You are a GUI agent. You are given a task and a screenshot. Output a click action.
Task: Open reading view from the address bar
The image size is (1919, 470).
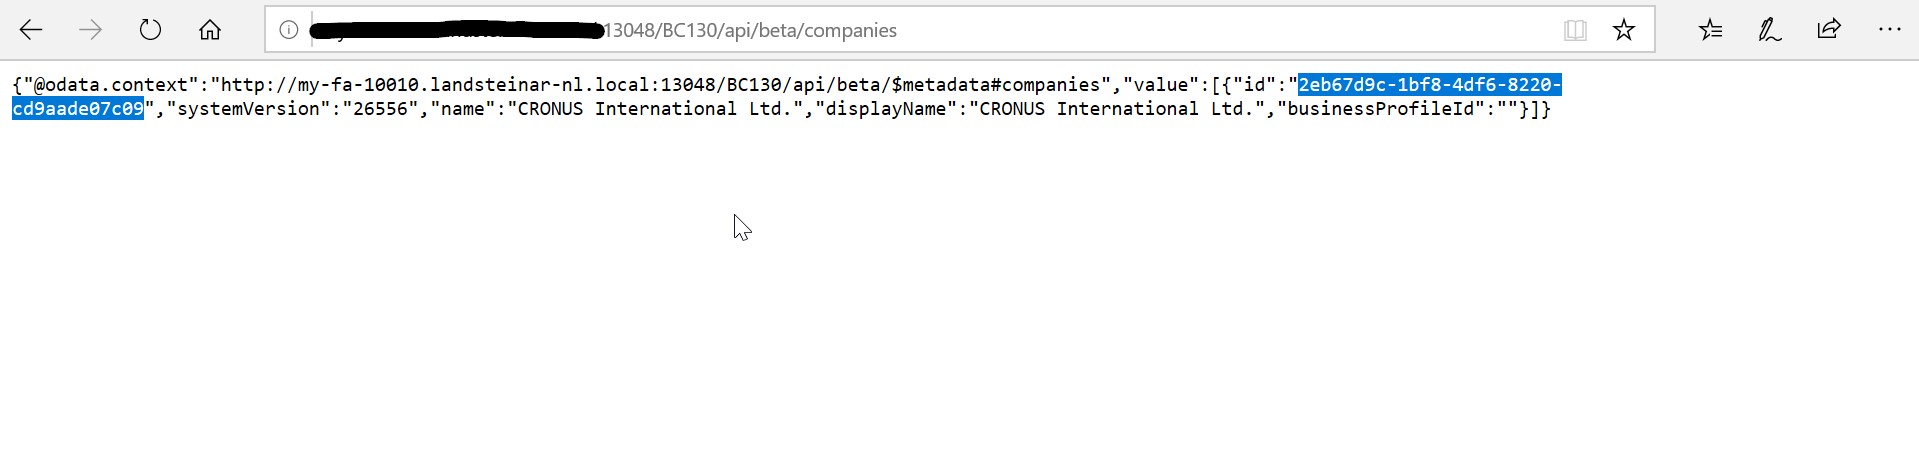tap(1575, 30)
